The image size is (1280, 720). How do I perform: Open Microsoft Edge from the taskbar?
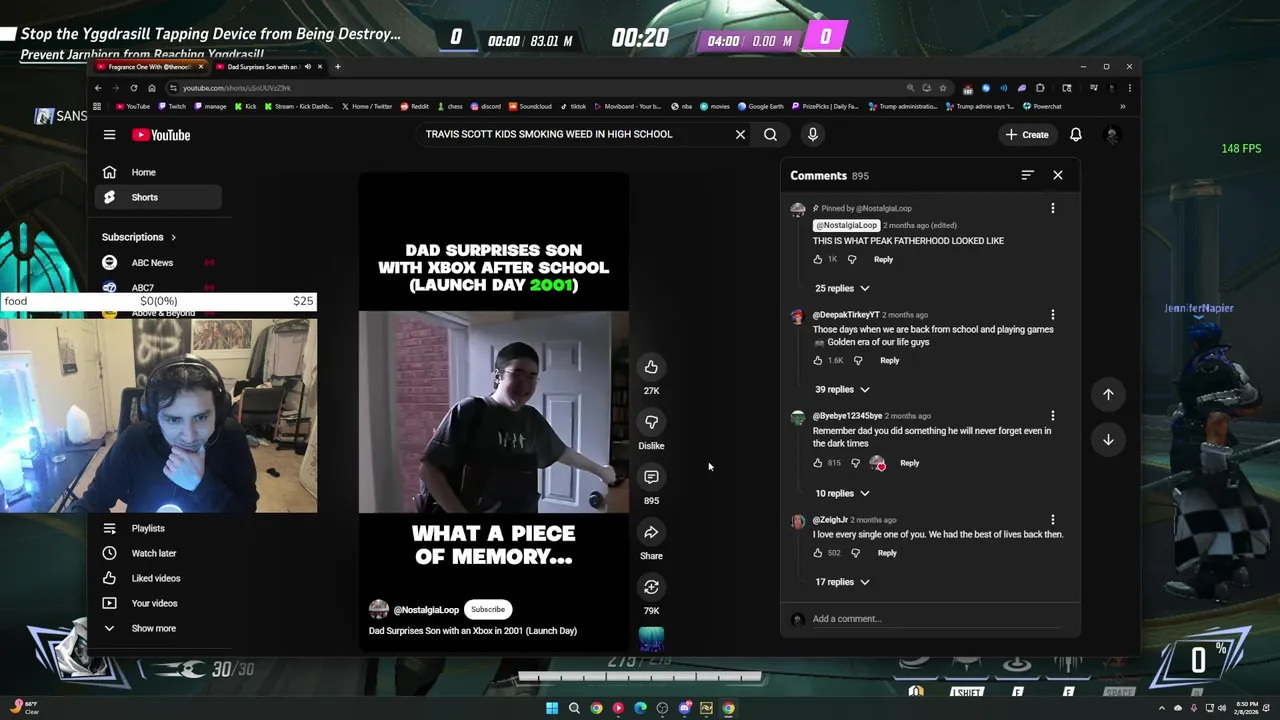[640, 708]
